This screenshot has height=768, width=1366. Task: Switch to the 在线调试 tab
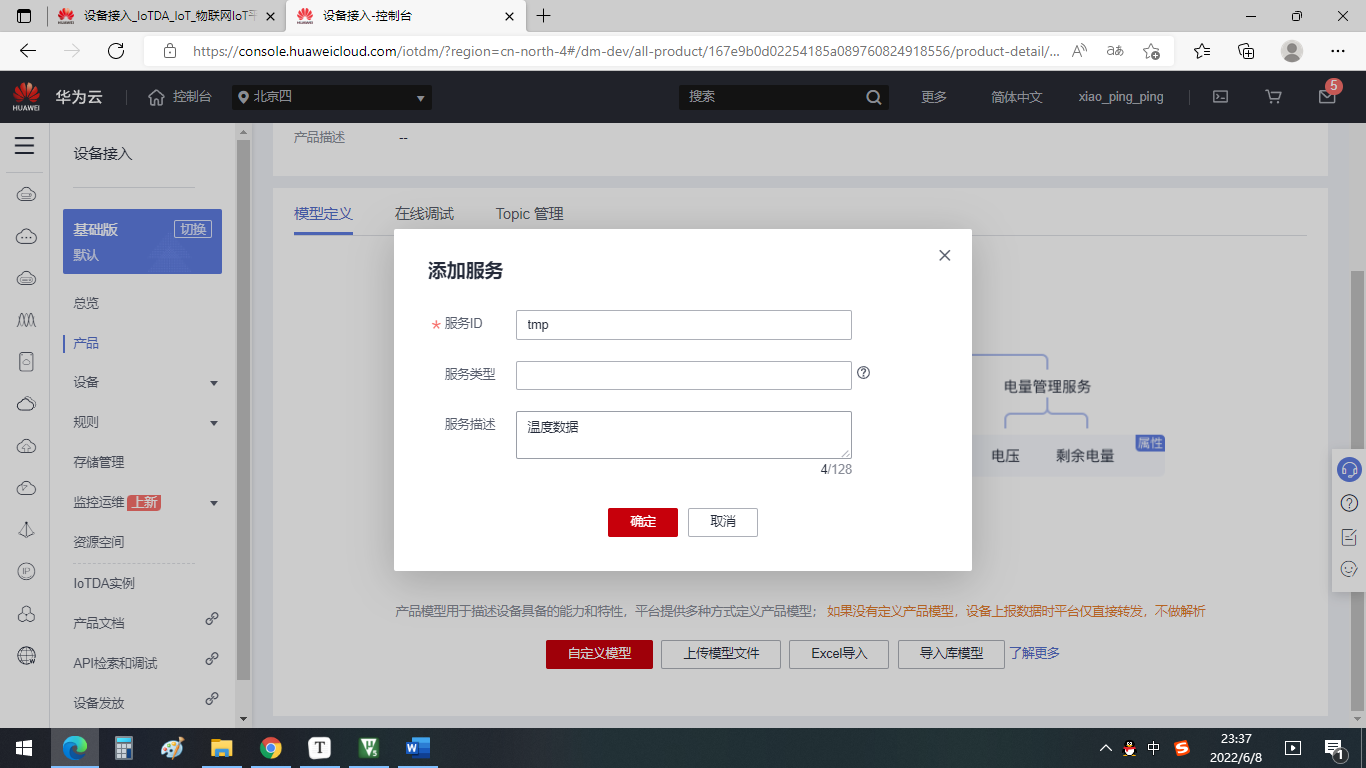424,214
